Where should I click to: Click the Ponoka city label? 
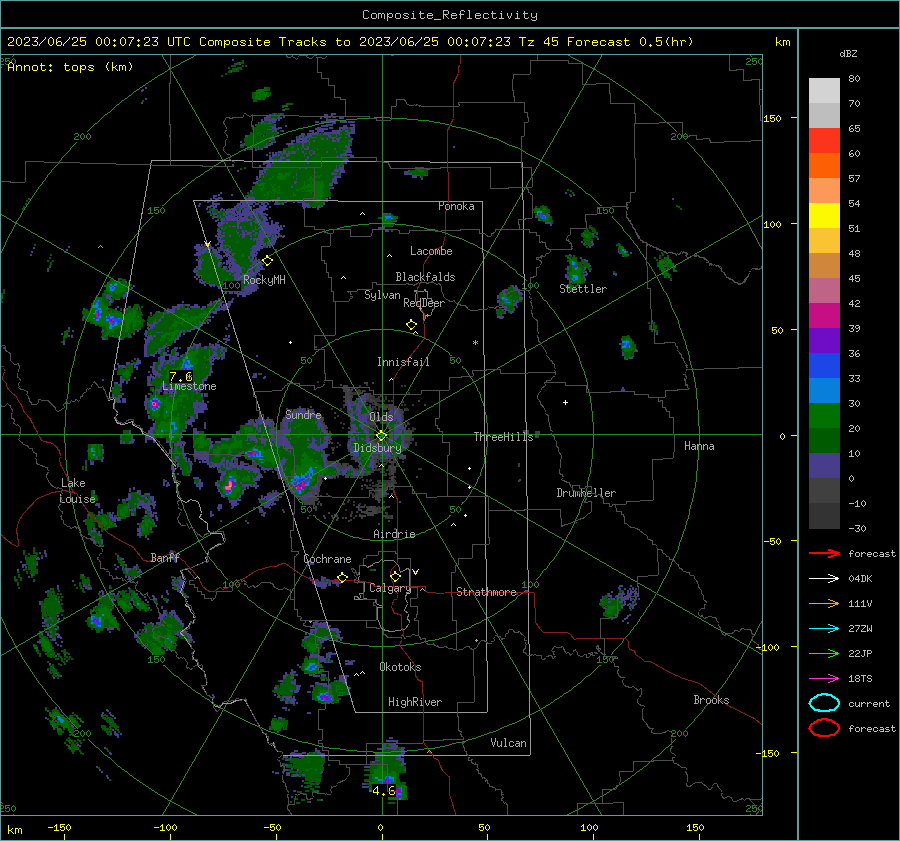(x=456, y=206)
